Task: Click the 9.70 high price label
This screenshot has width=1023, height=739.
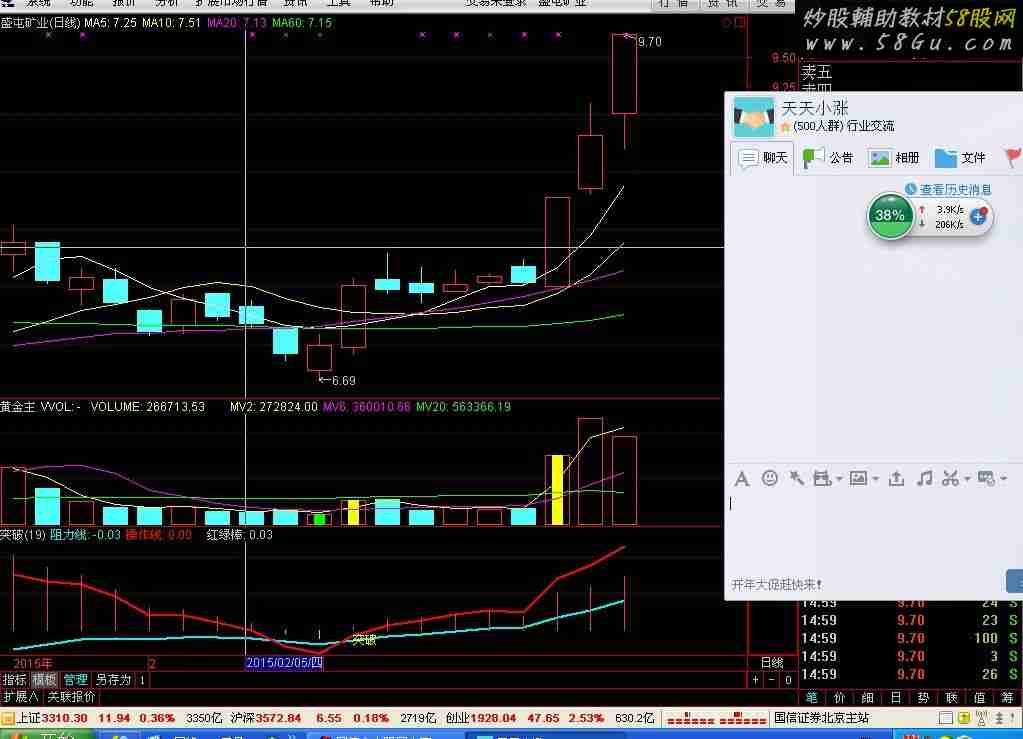Action: click(650, 42)
